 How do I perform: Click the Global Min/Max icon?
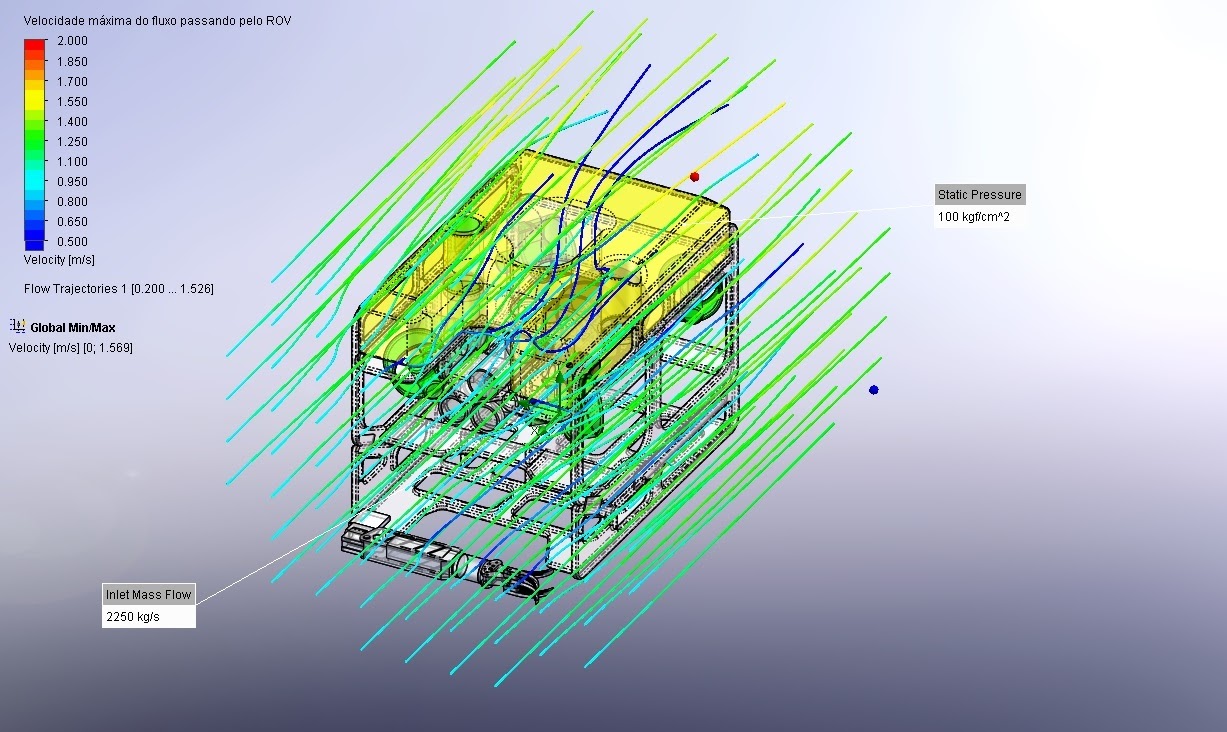[17, 326]
